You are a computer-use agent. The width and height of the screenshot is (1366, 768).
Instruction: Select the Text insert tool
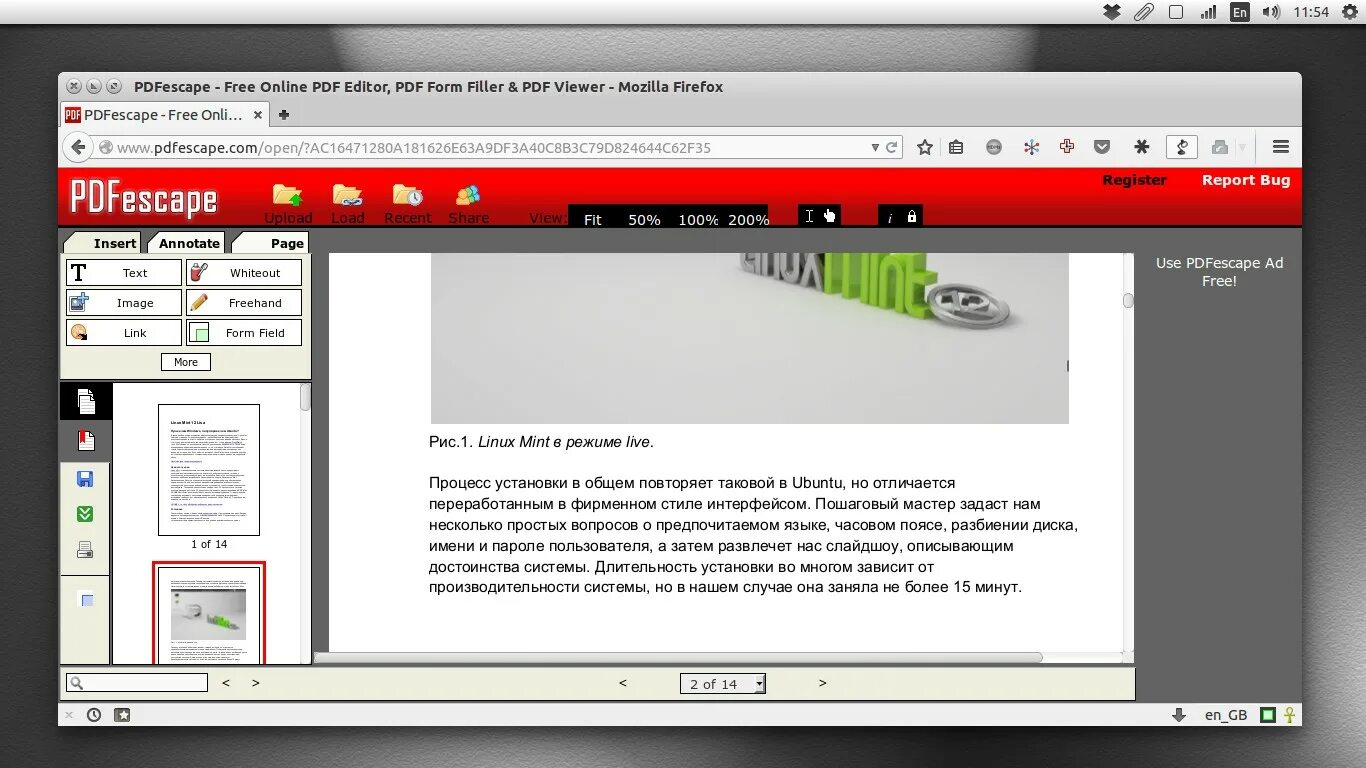tap(124, 273)
